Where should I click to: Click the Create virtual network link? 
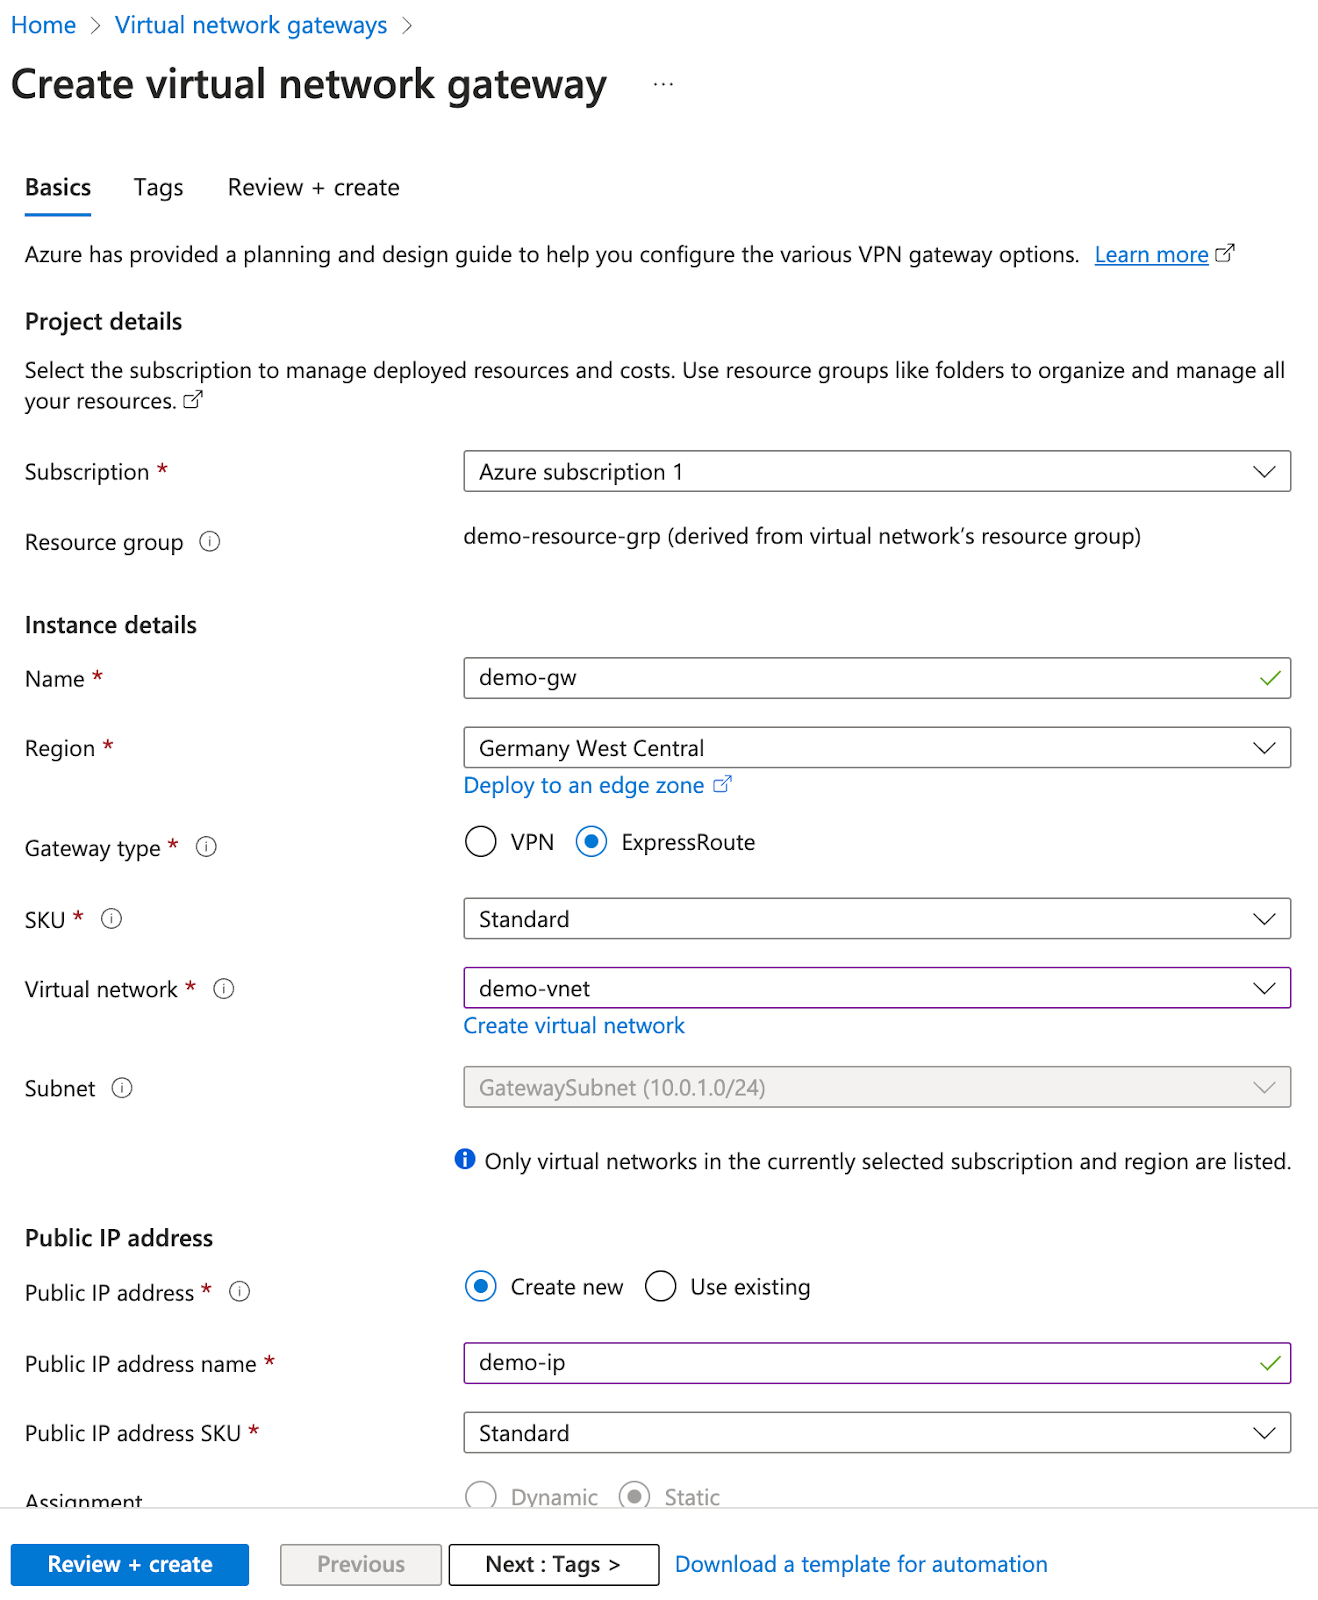[x=573, y=1025]
